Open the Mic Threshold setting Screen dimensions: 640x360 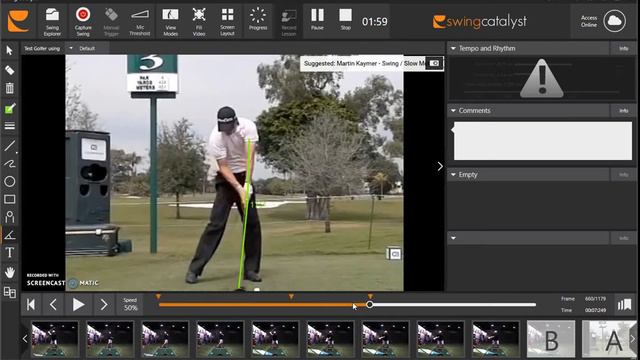pyautogui.click(x=140, y=22)
